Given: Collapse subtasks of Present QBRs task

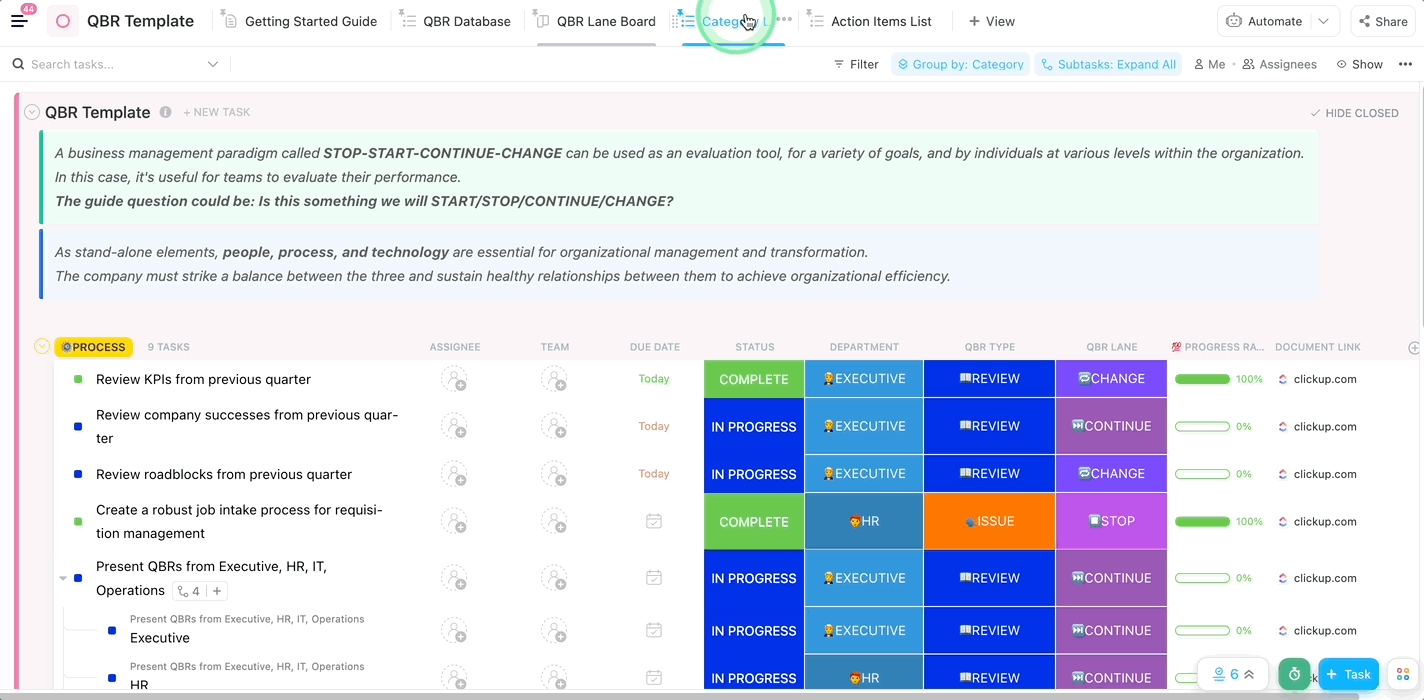Looking at the screenshot, I should [x=64, y=578].
